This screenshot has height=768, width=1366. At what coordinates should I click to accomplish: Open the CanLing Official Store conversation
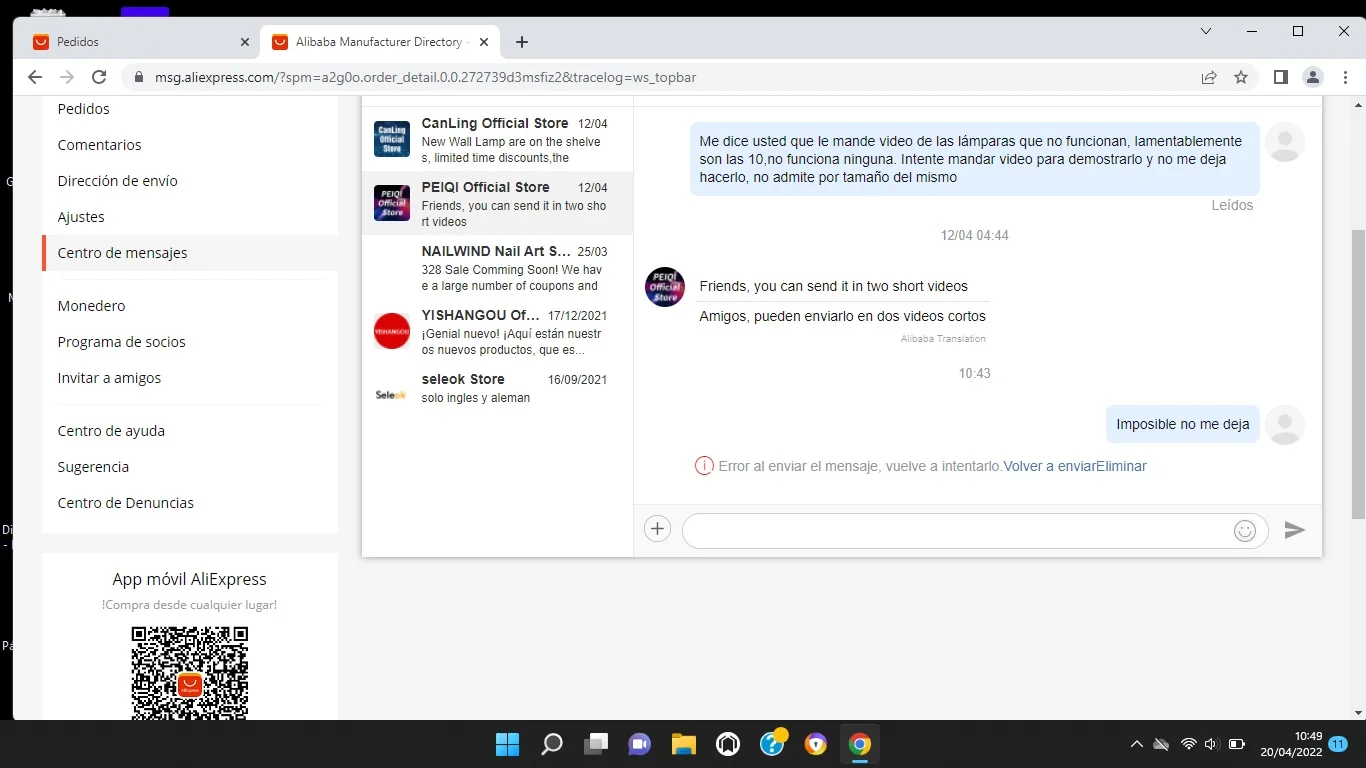pos(497,140)
